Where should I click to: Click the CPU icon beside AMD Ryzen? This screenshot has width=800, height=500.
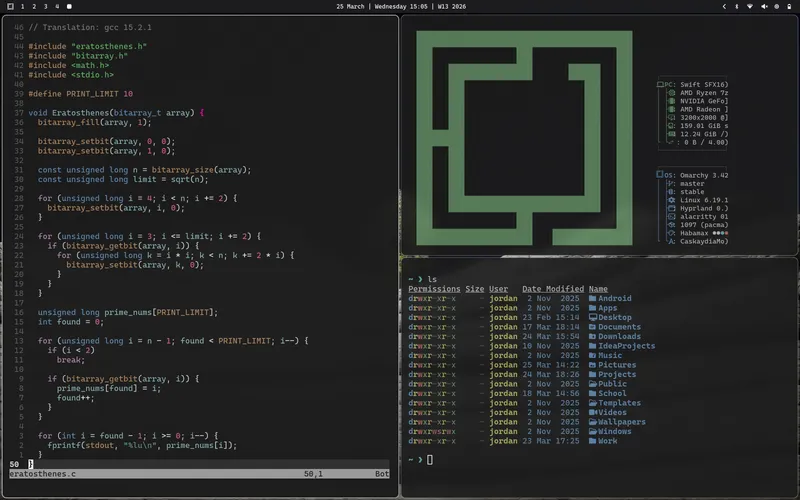click(x=672, y=93)
